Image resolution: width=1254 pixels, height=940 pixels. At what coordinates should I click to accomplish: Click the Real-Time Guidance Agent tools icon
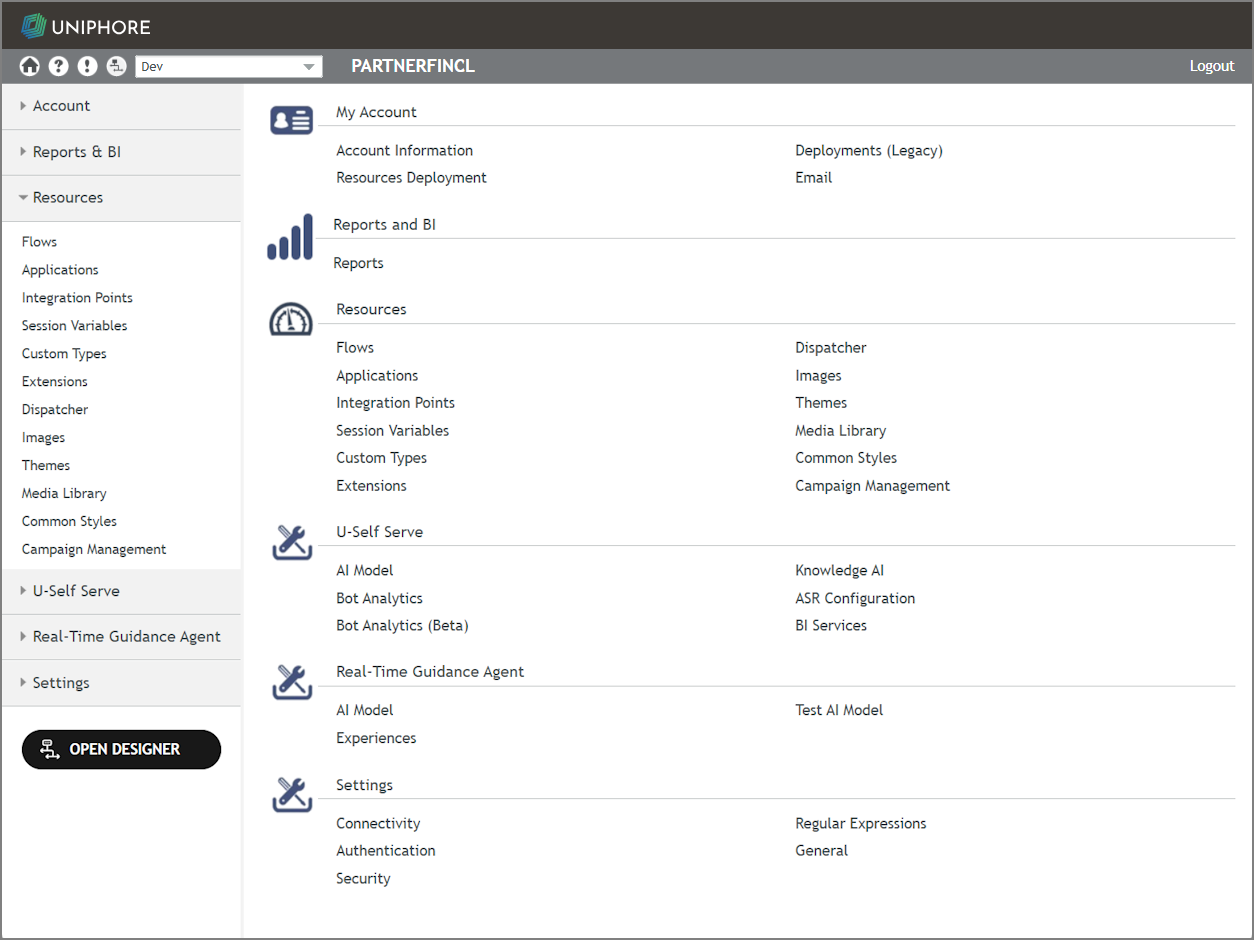coord(292,682)
